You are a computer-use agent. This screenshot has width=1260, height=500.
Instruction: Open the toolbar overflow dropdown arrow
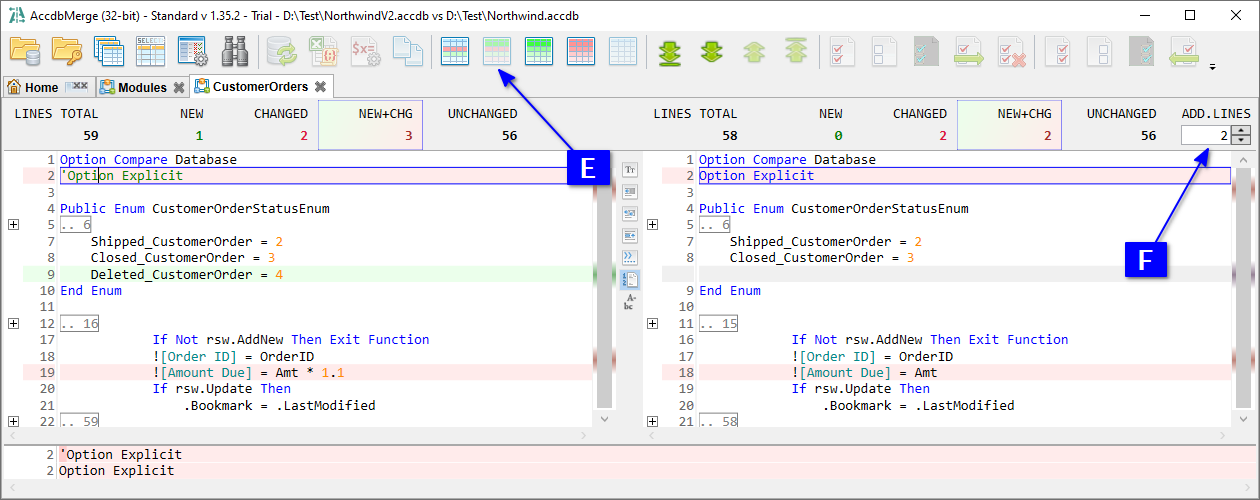[1213, 67]
